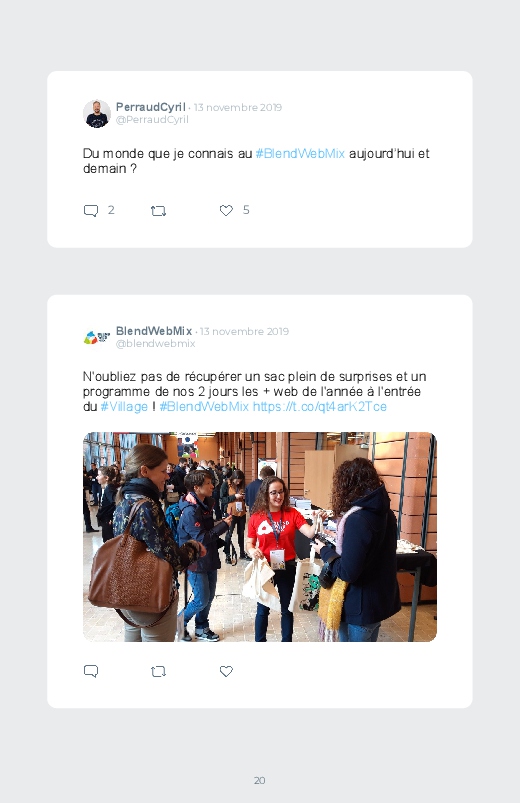Open the #BlendWebMix hashtag in the second tweet
Viewport: 520px width, 803px height.
point(204,407)
